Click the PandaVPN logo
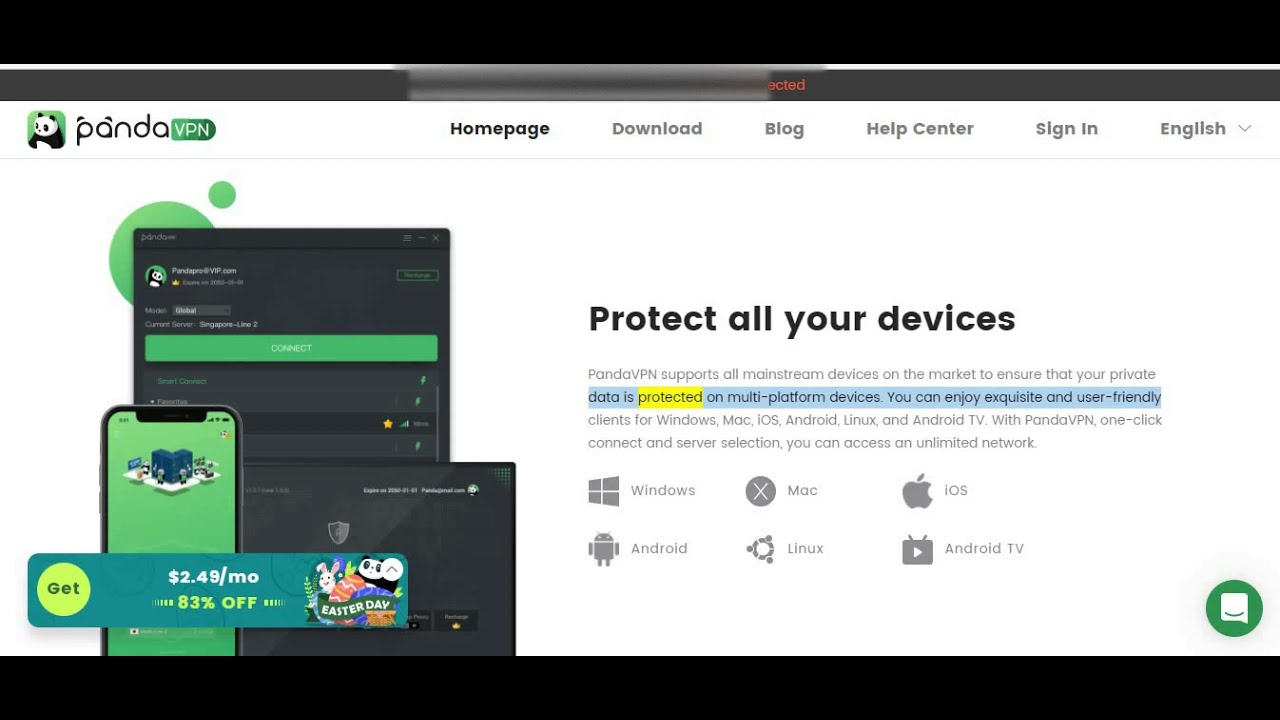Screen dimensions: 1280x720 click(121, 129)
